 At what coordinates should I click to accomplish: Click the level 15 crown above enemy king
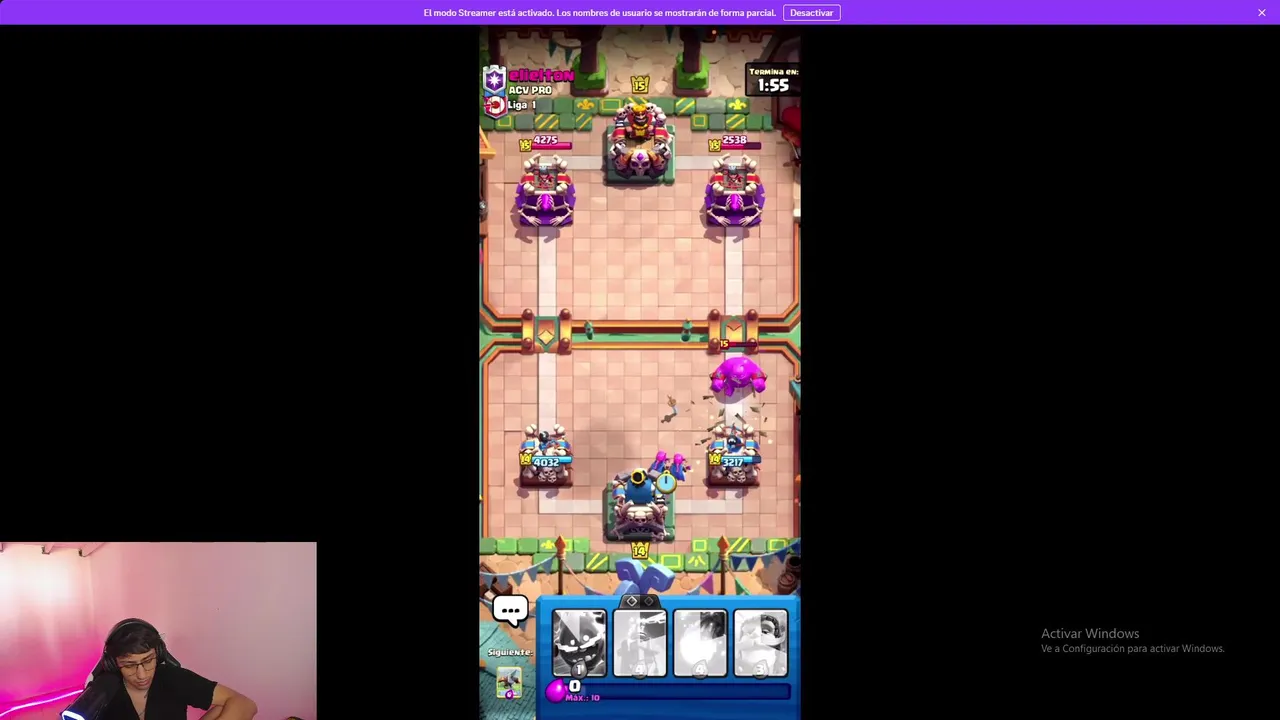[x=640, y=85]
